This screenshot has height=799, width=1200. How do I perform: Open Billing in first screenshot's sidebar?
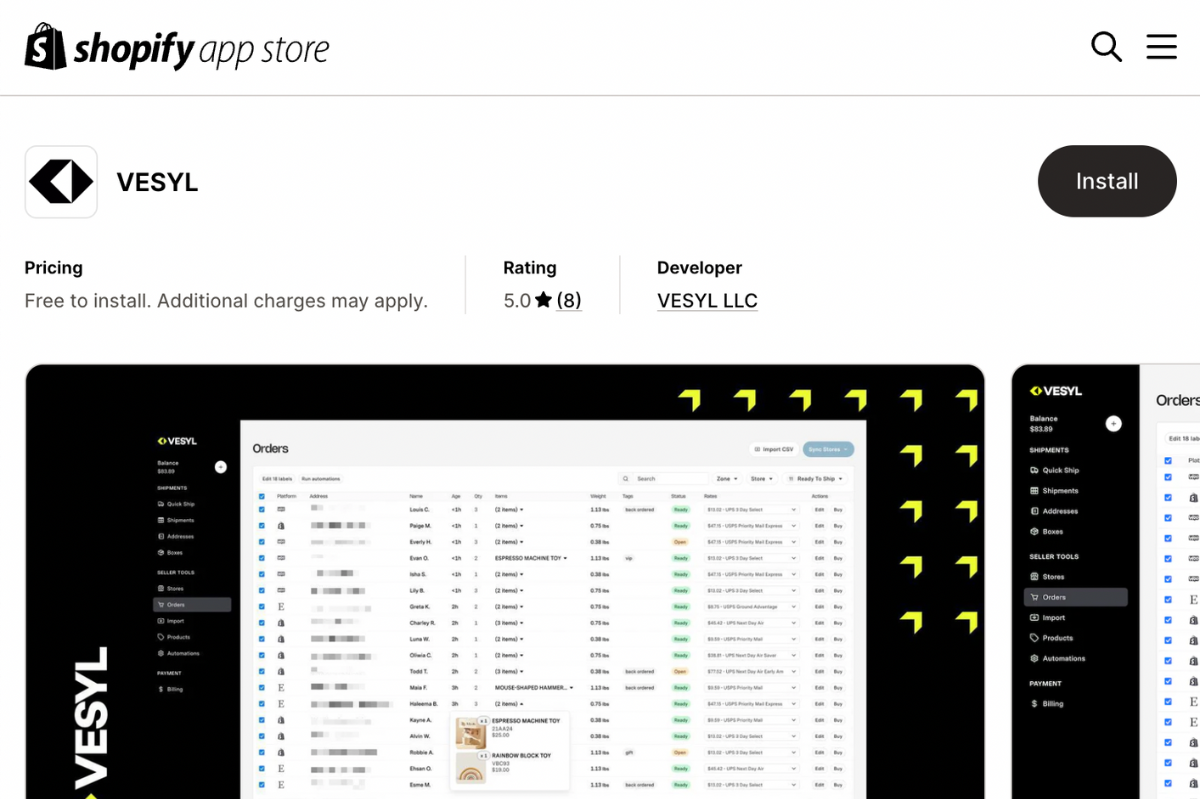[174, 689]
